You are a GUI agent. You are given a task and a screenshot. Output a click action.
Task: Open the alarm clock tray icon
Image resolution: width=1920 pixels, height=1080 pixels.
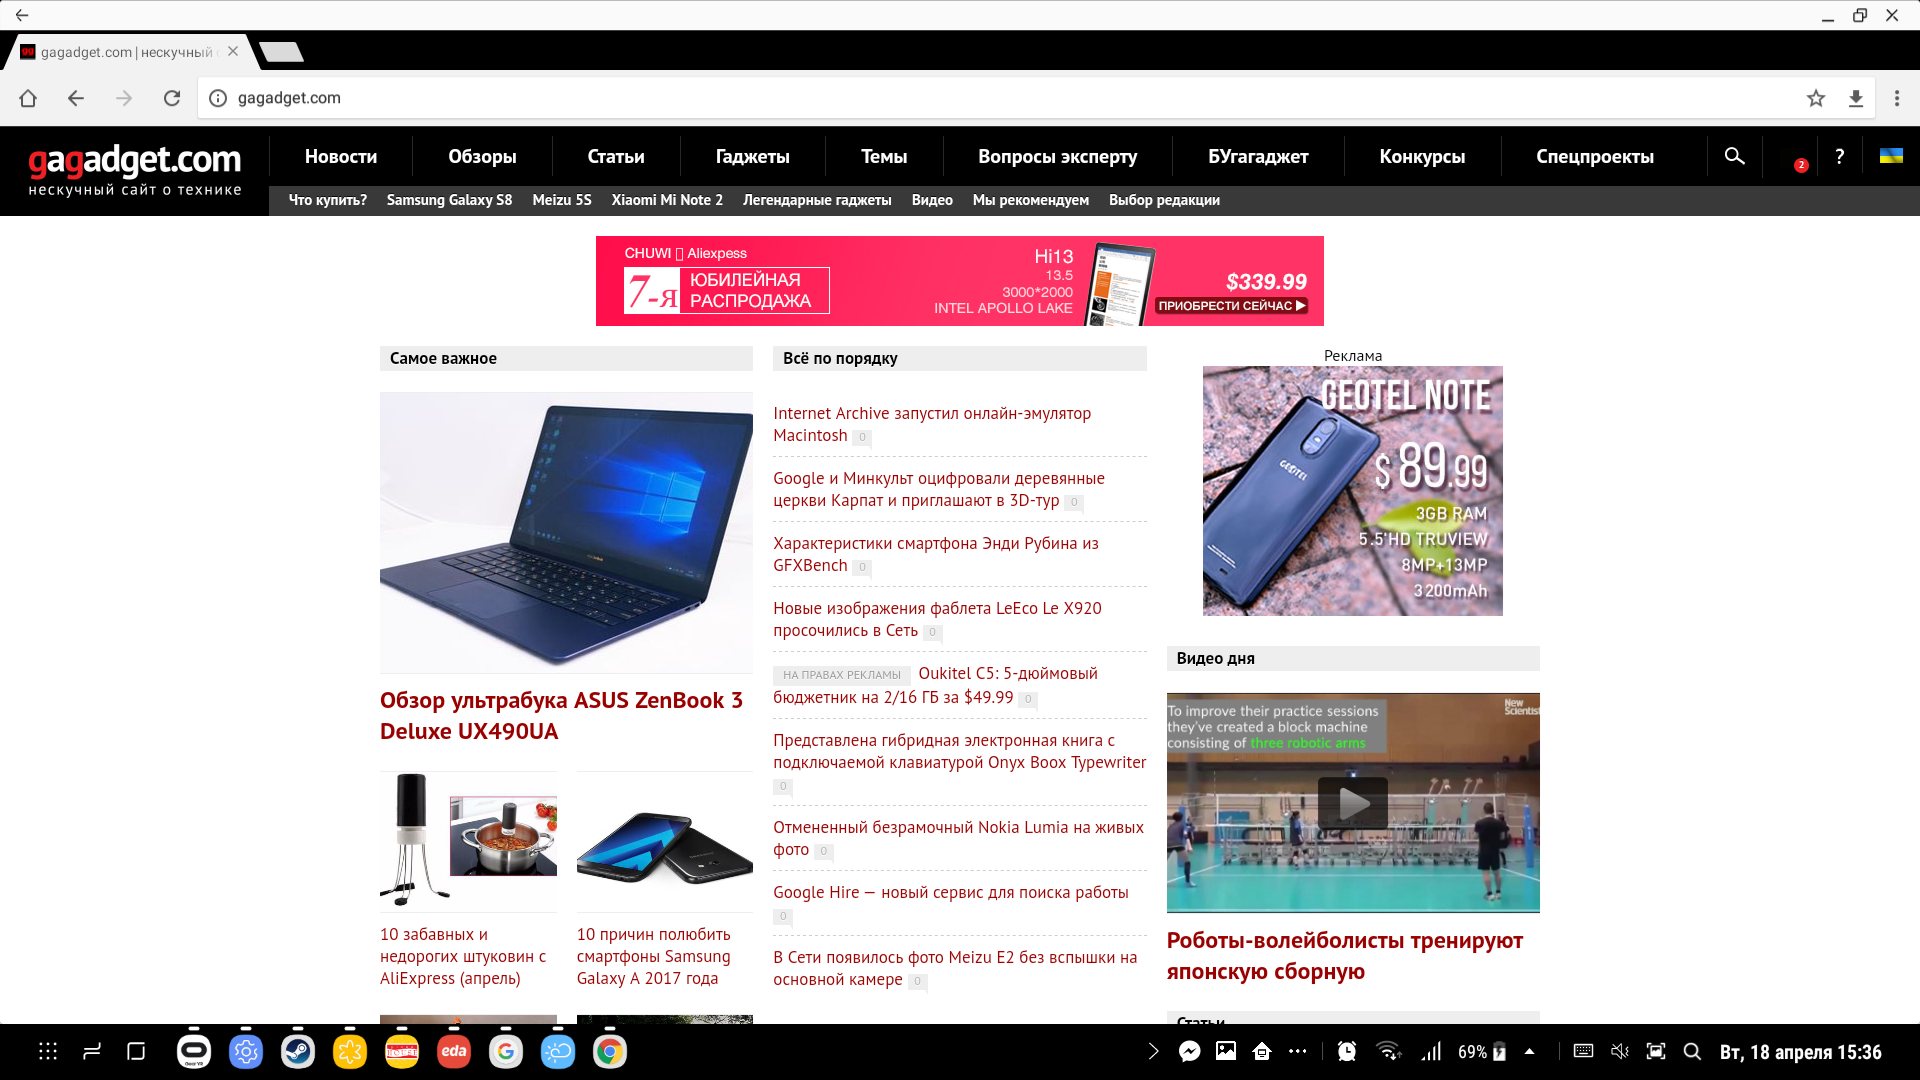pyautogui.click(x=1347, y=1051)
